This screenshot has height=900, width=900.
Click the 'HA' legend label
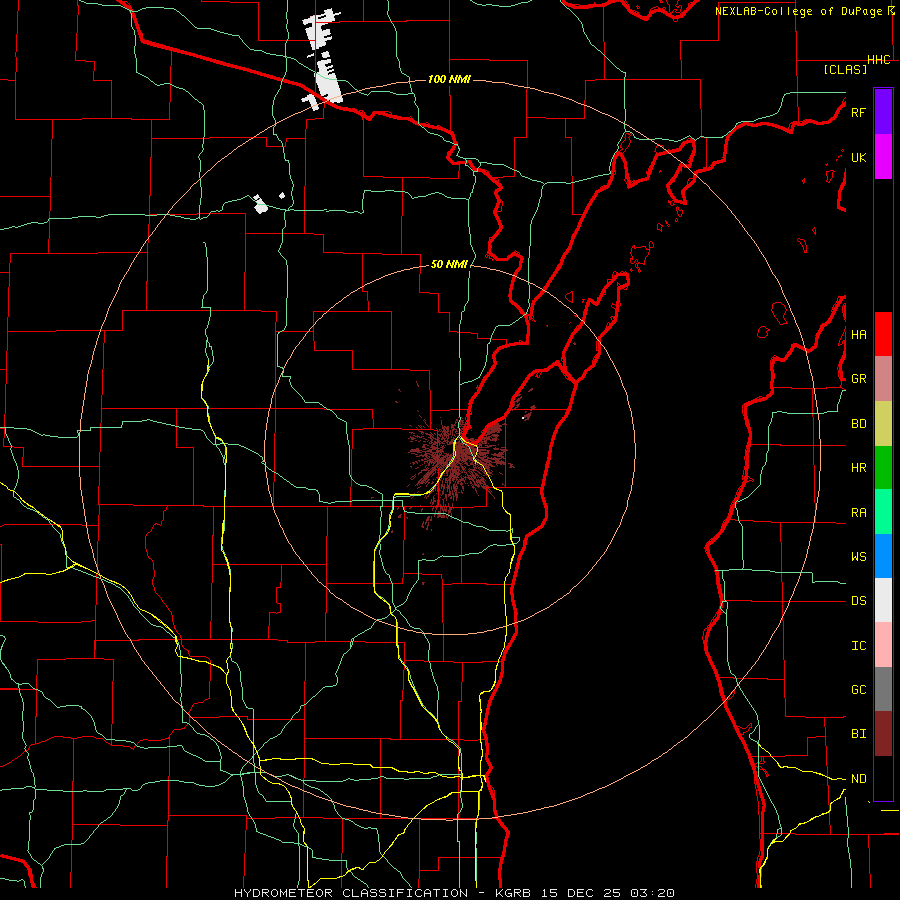click(858, 335)
